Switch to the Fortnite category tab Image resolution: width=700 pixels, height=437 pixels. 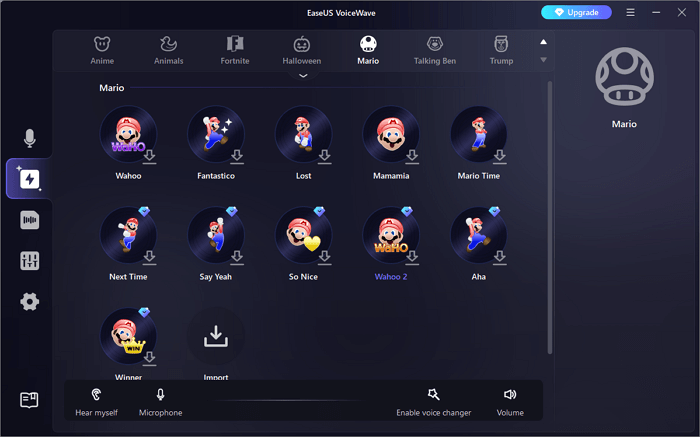(235, 50)
